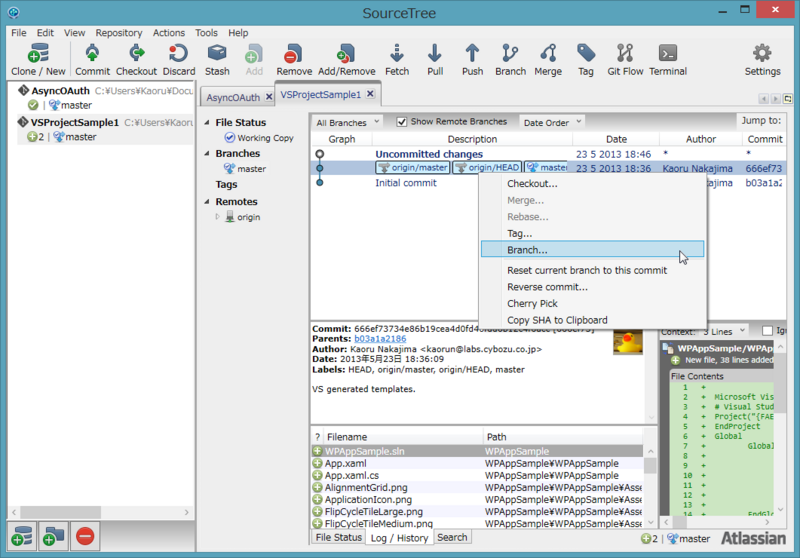Choose Checkout... from context menu
The height and width of the screenshot is (558, 800).
(x=592, y=184)
